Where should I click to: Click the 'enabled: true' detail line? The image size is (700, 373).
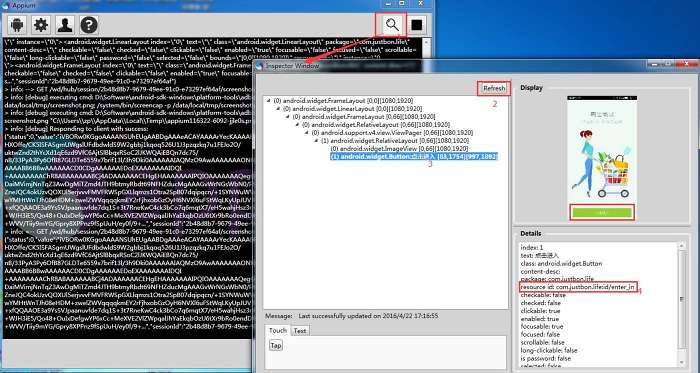(539, 319)
